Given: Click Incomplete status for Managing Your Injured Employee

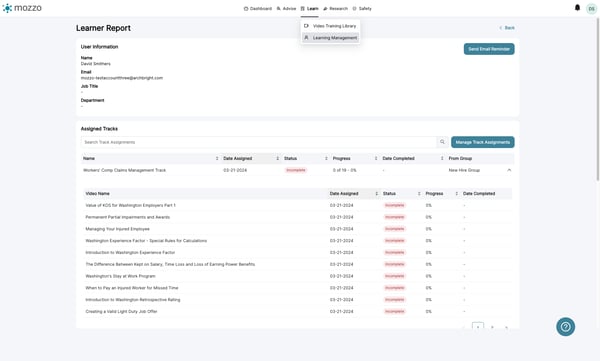Looking at the screenshot, I should [395, 229].
